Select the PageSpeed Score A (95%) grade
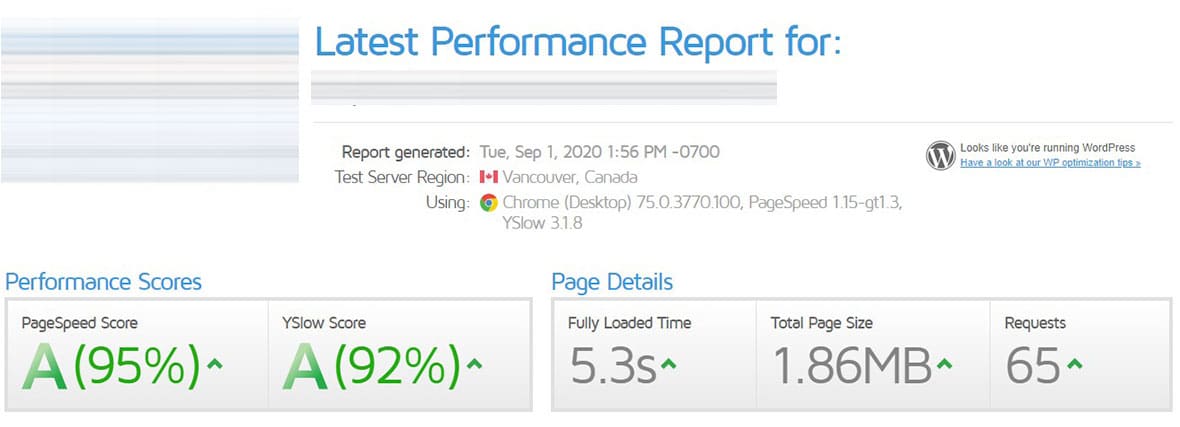The height and width of the screenshot is (427, 1180). [117, 367]
